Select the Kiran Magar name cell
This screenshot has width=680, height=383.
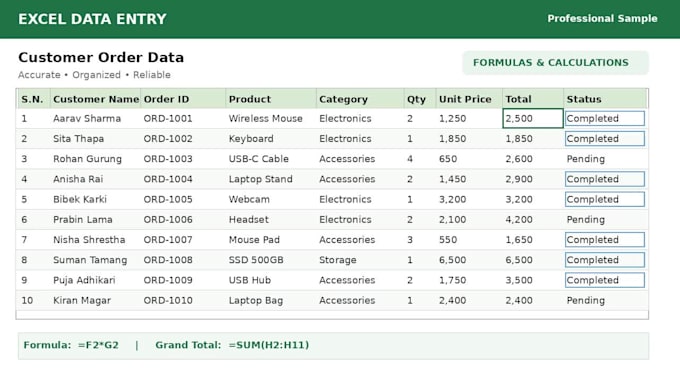[x=82, y=301]
